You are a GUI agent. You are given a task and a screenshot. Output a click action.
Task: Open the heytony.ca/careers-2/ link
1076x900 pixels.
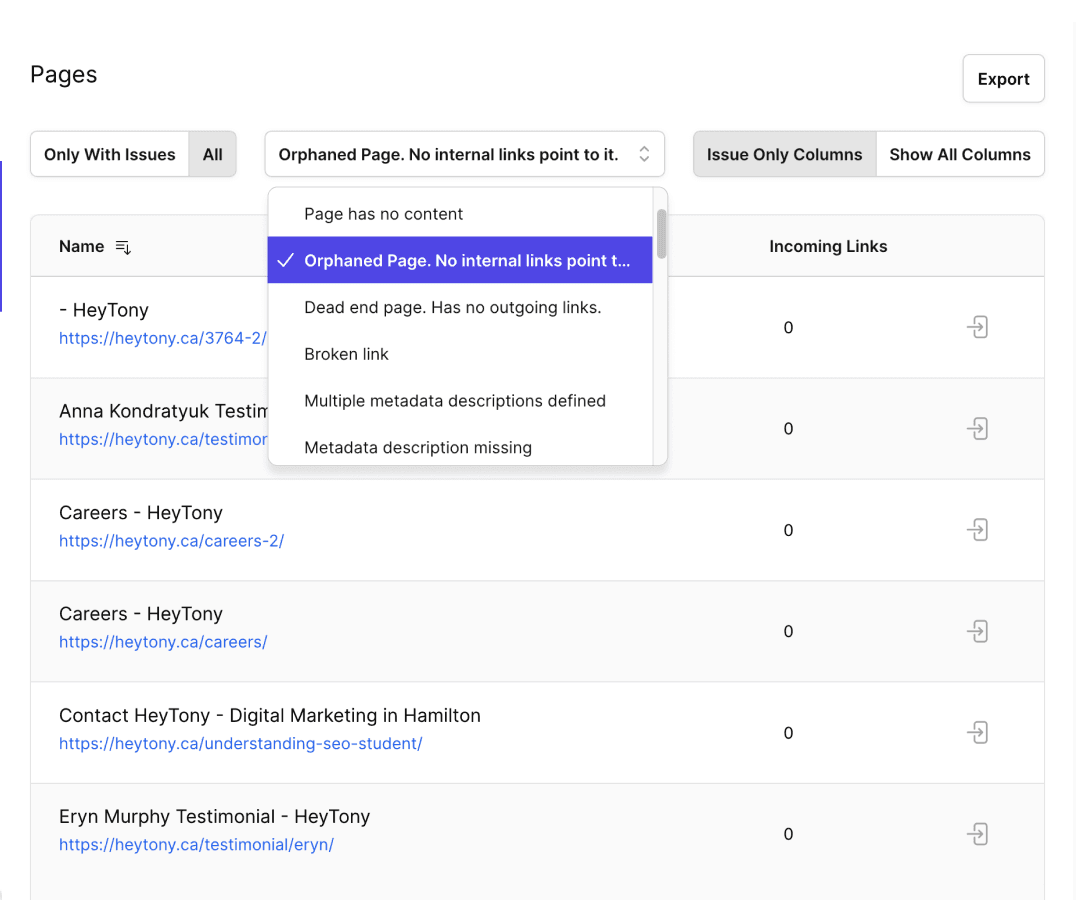click(171, 541)
